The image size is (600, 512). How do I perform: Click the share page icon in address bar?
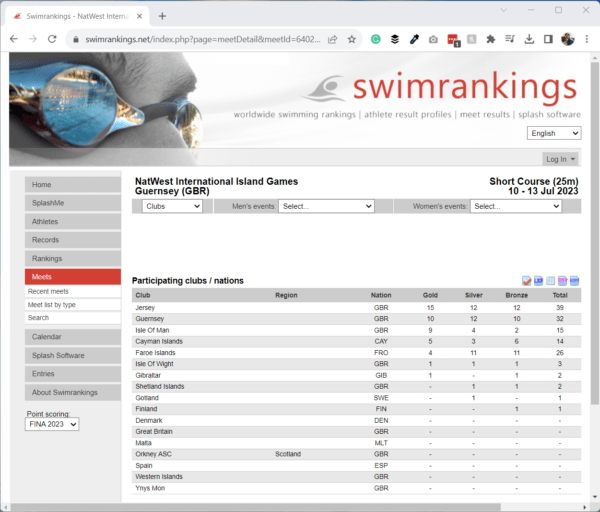[331, 39]
